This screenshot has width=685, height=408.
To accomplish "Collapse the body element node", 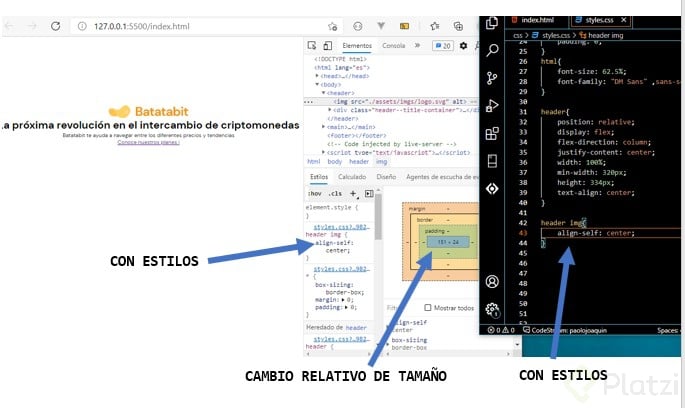I will (317, 84).
